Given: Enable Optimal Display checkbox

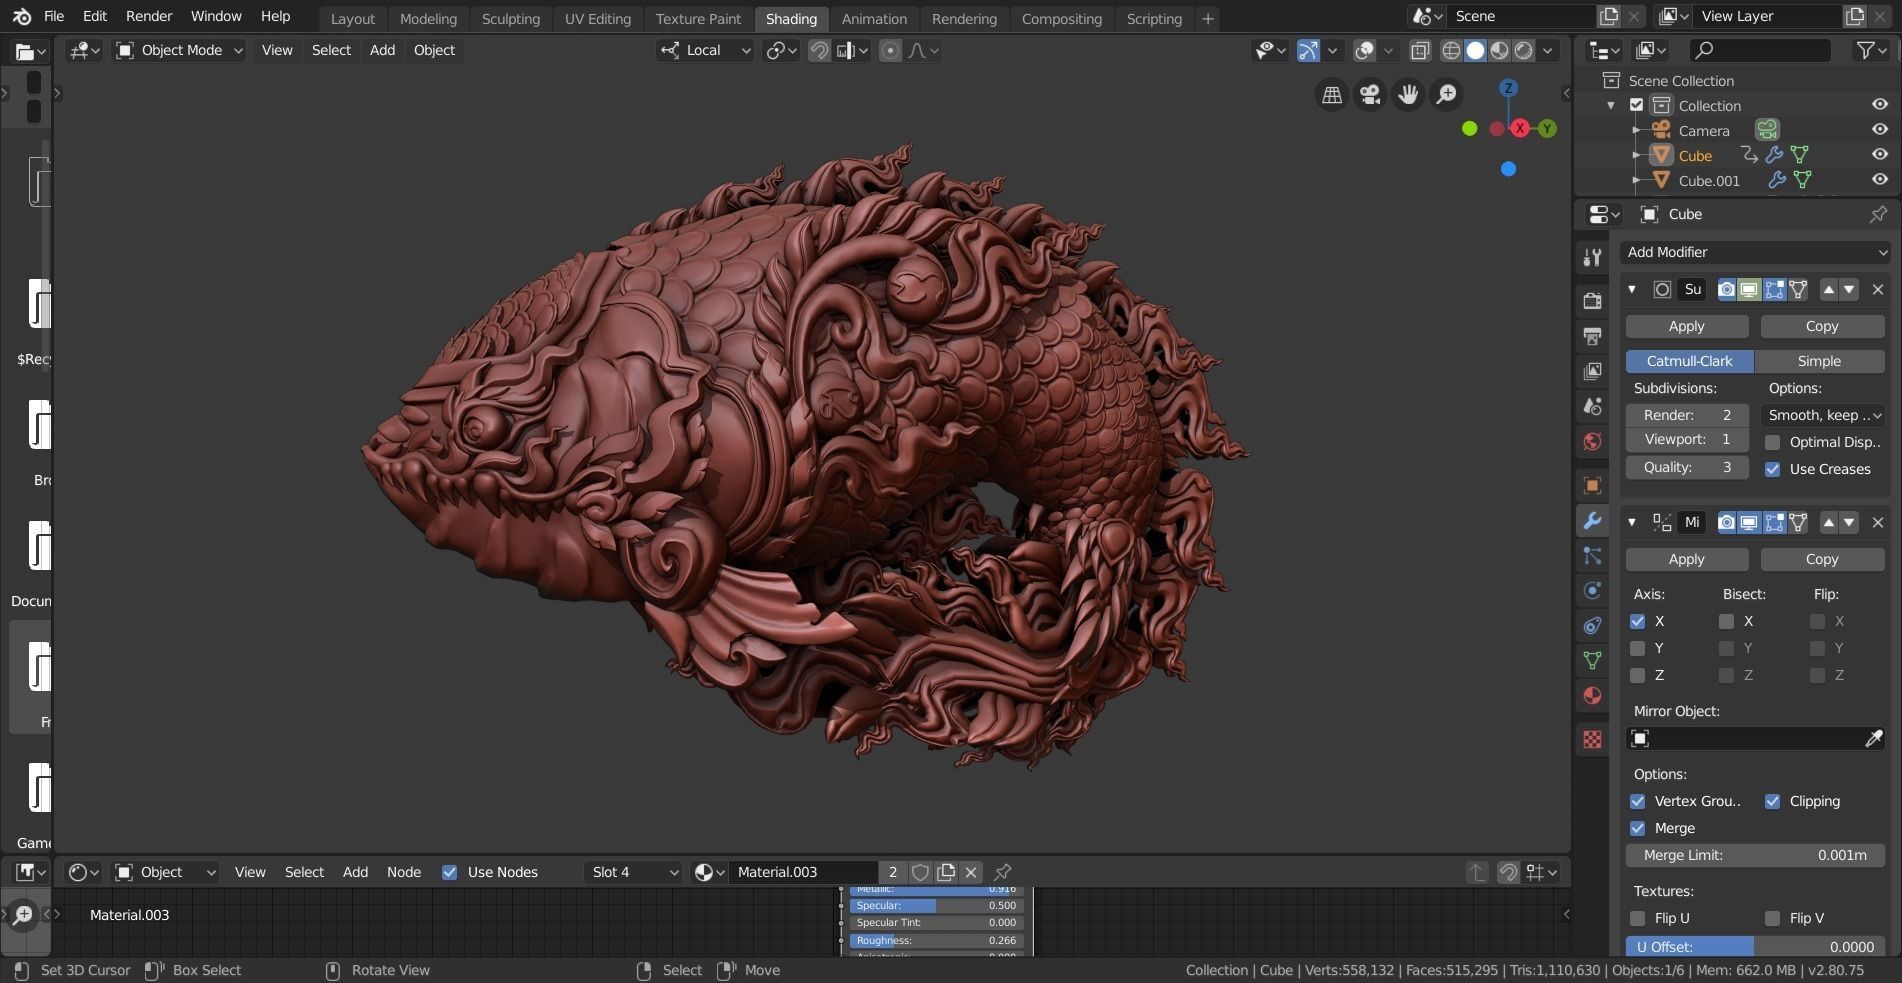Looking at the screenshot, I should pos(1772,442).
